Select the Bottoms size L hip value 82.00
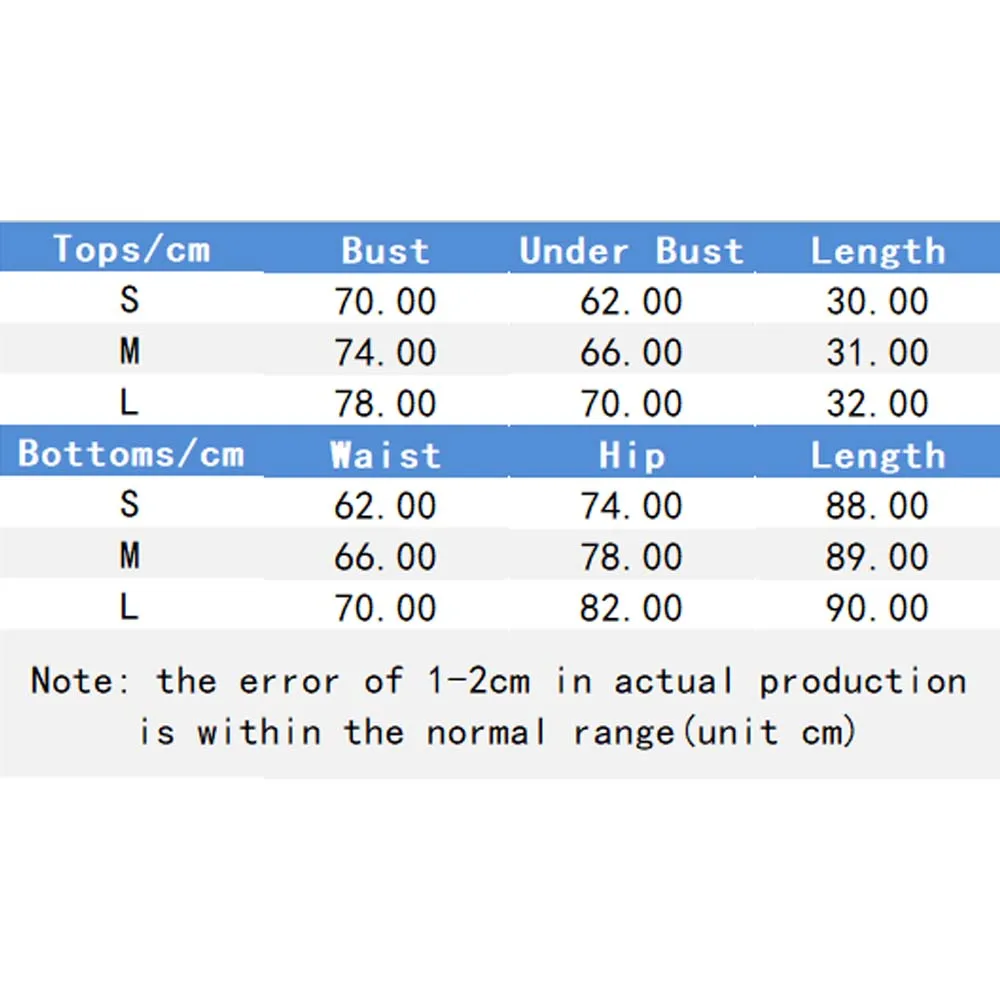This screenshot has height=1000, width=1000. 631,608
